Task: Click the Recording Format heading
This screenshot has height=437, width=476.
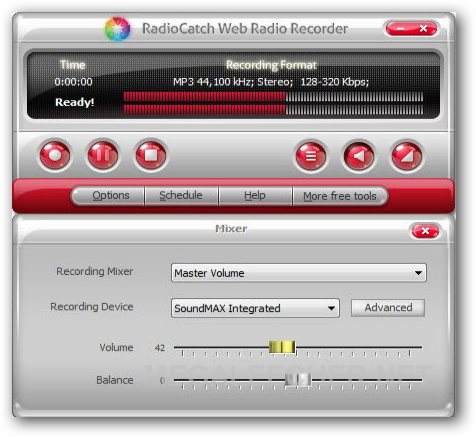Action: click(x=271, y=65)
